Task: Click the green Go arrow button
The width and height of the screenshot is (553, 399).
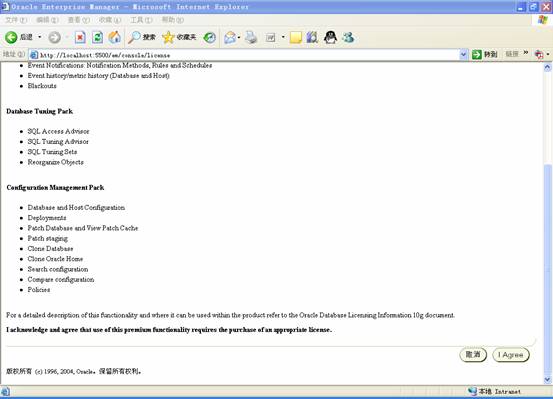Action: click(x=477, y=54)
